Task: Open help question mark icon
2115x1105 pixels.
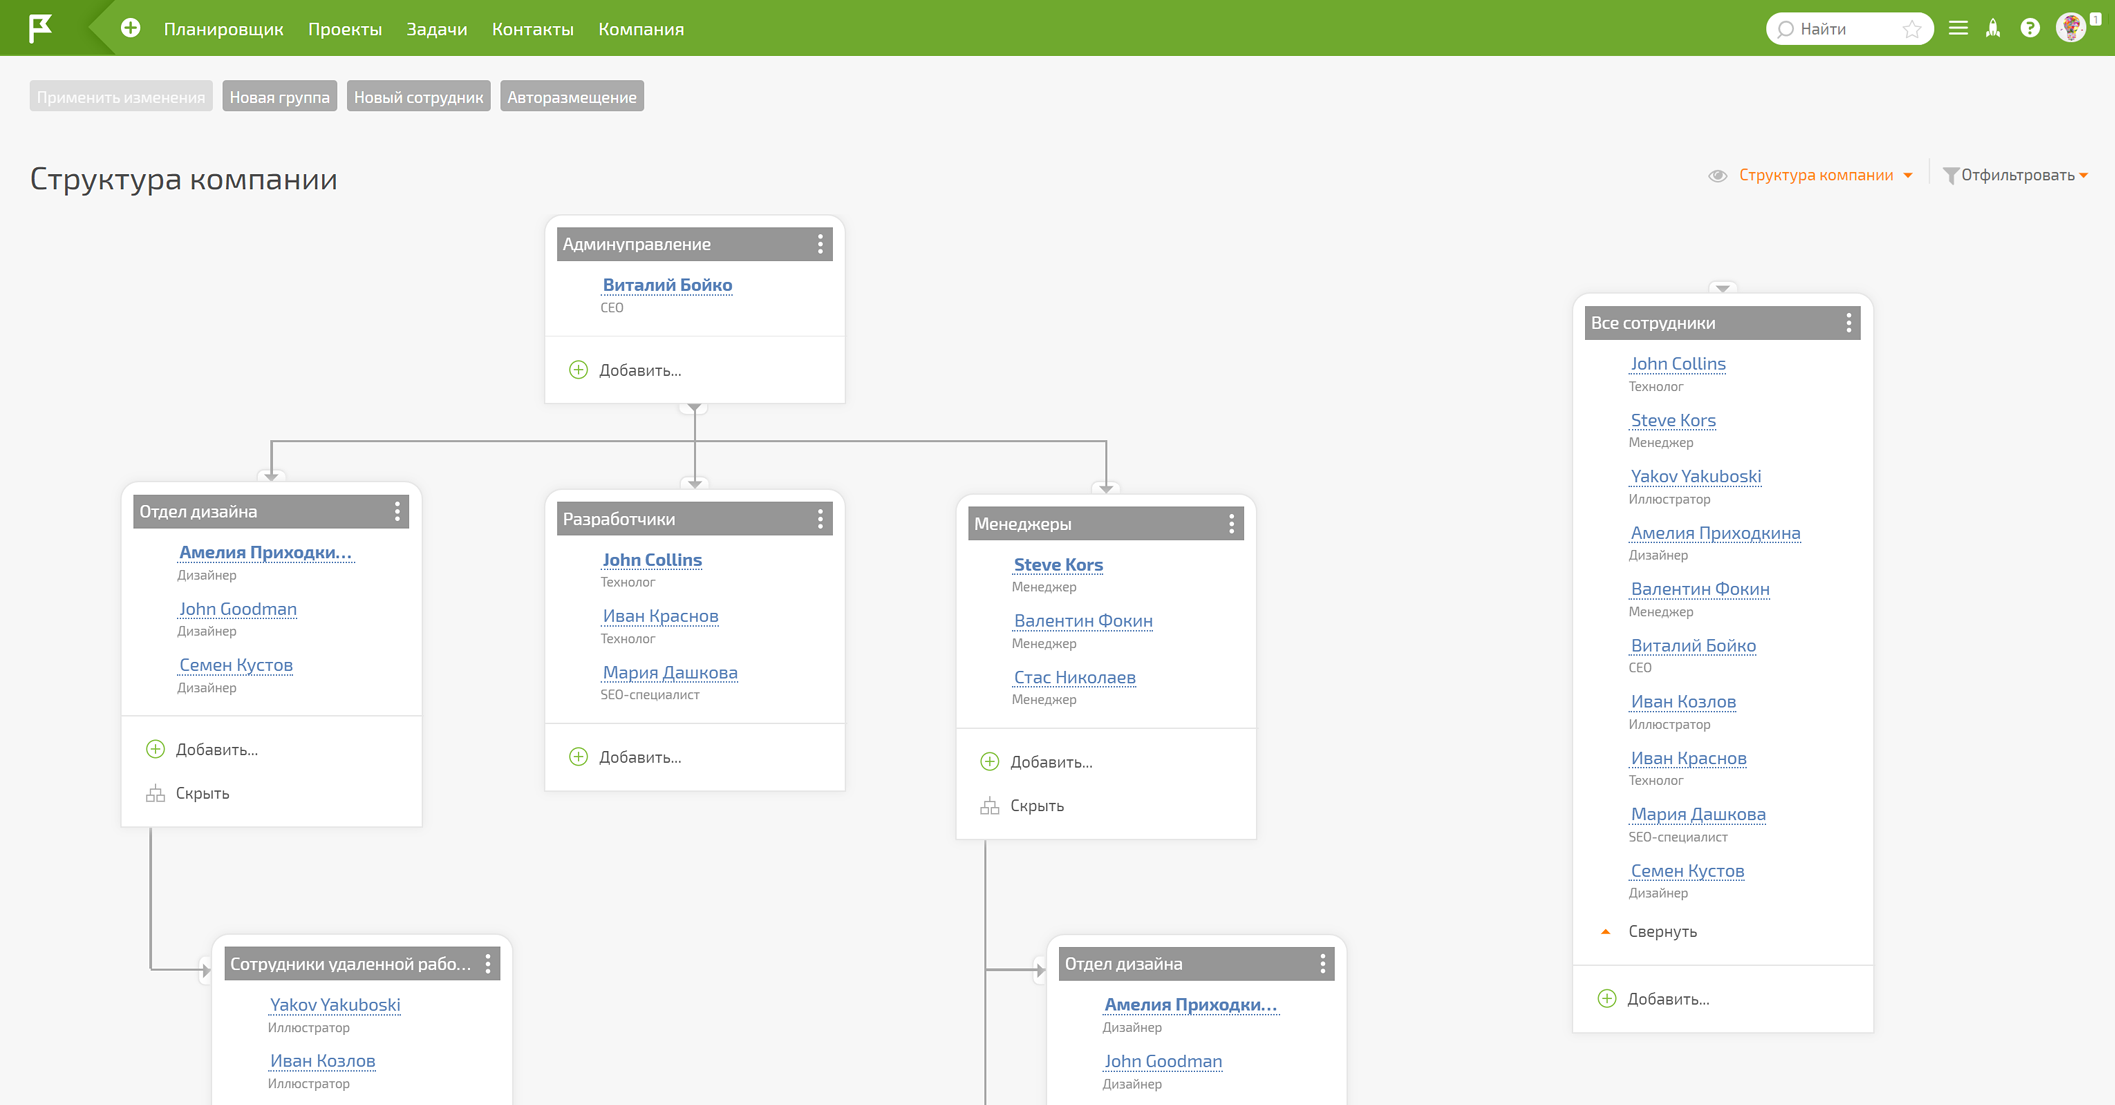Action: coord(2029,28)
